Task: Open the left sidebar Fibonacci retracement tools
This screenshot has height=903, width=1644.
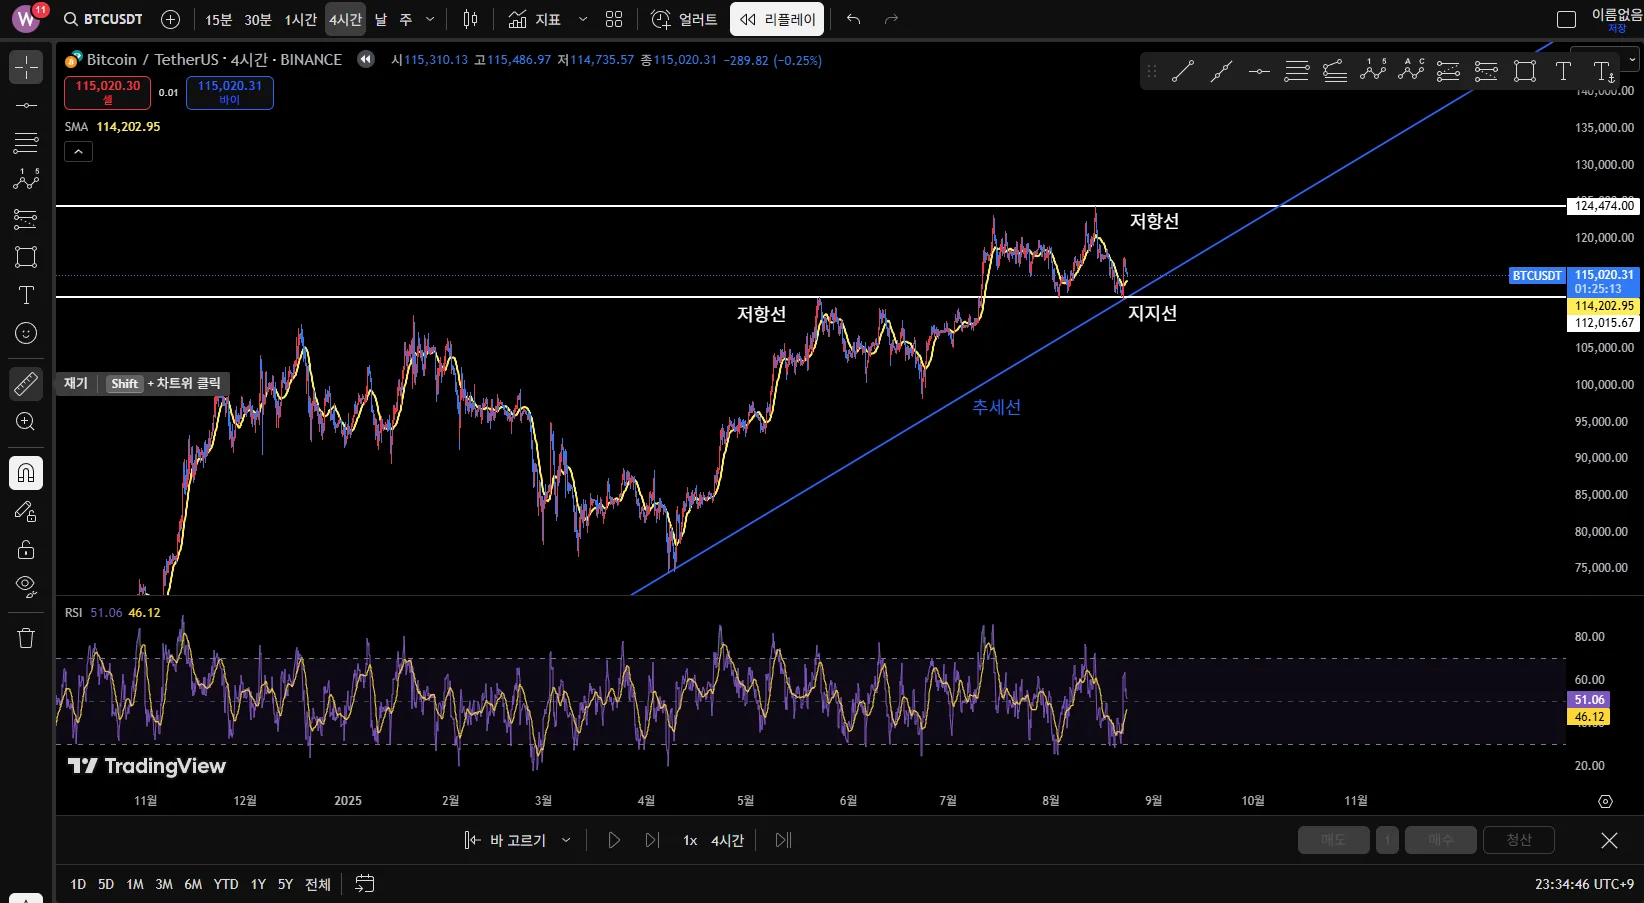Action: click(26, 142)
